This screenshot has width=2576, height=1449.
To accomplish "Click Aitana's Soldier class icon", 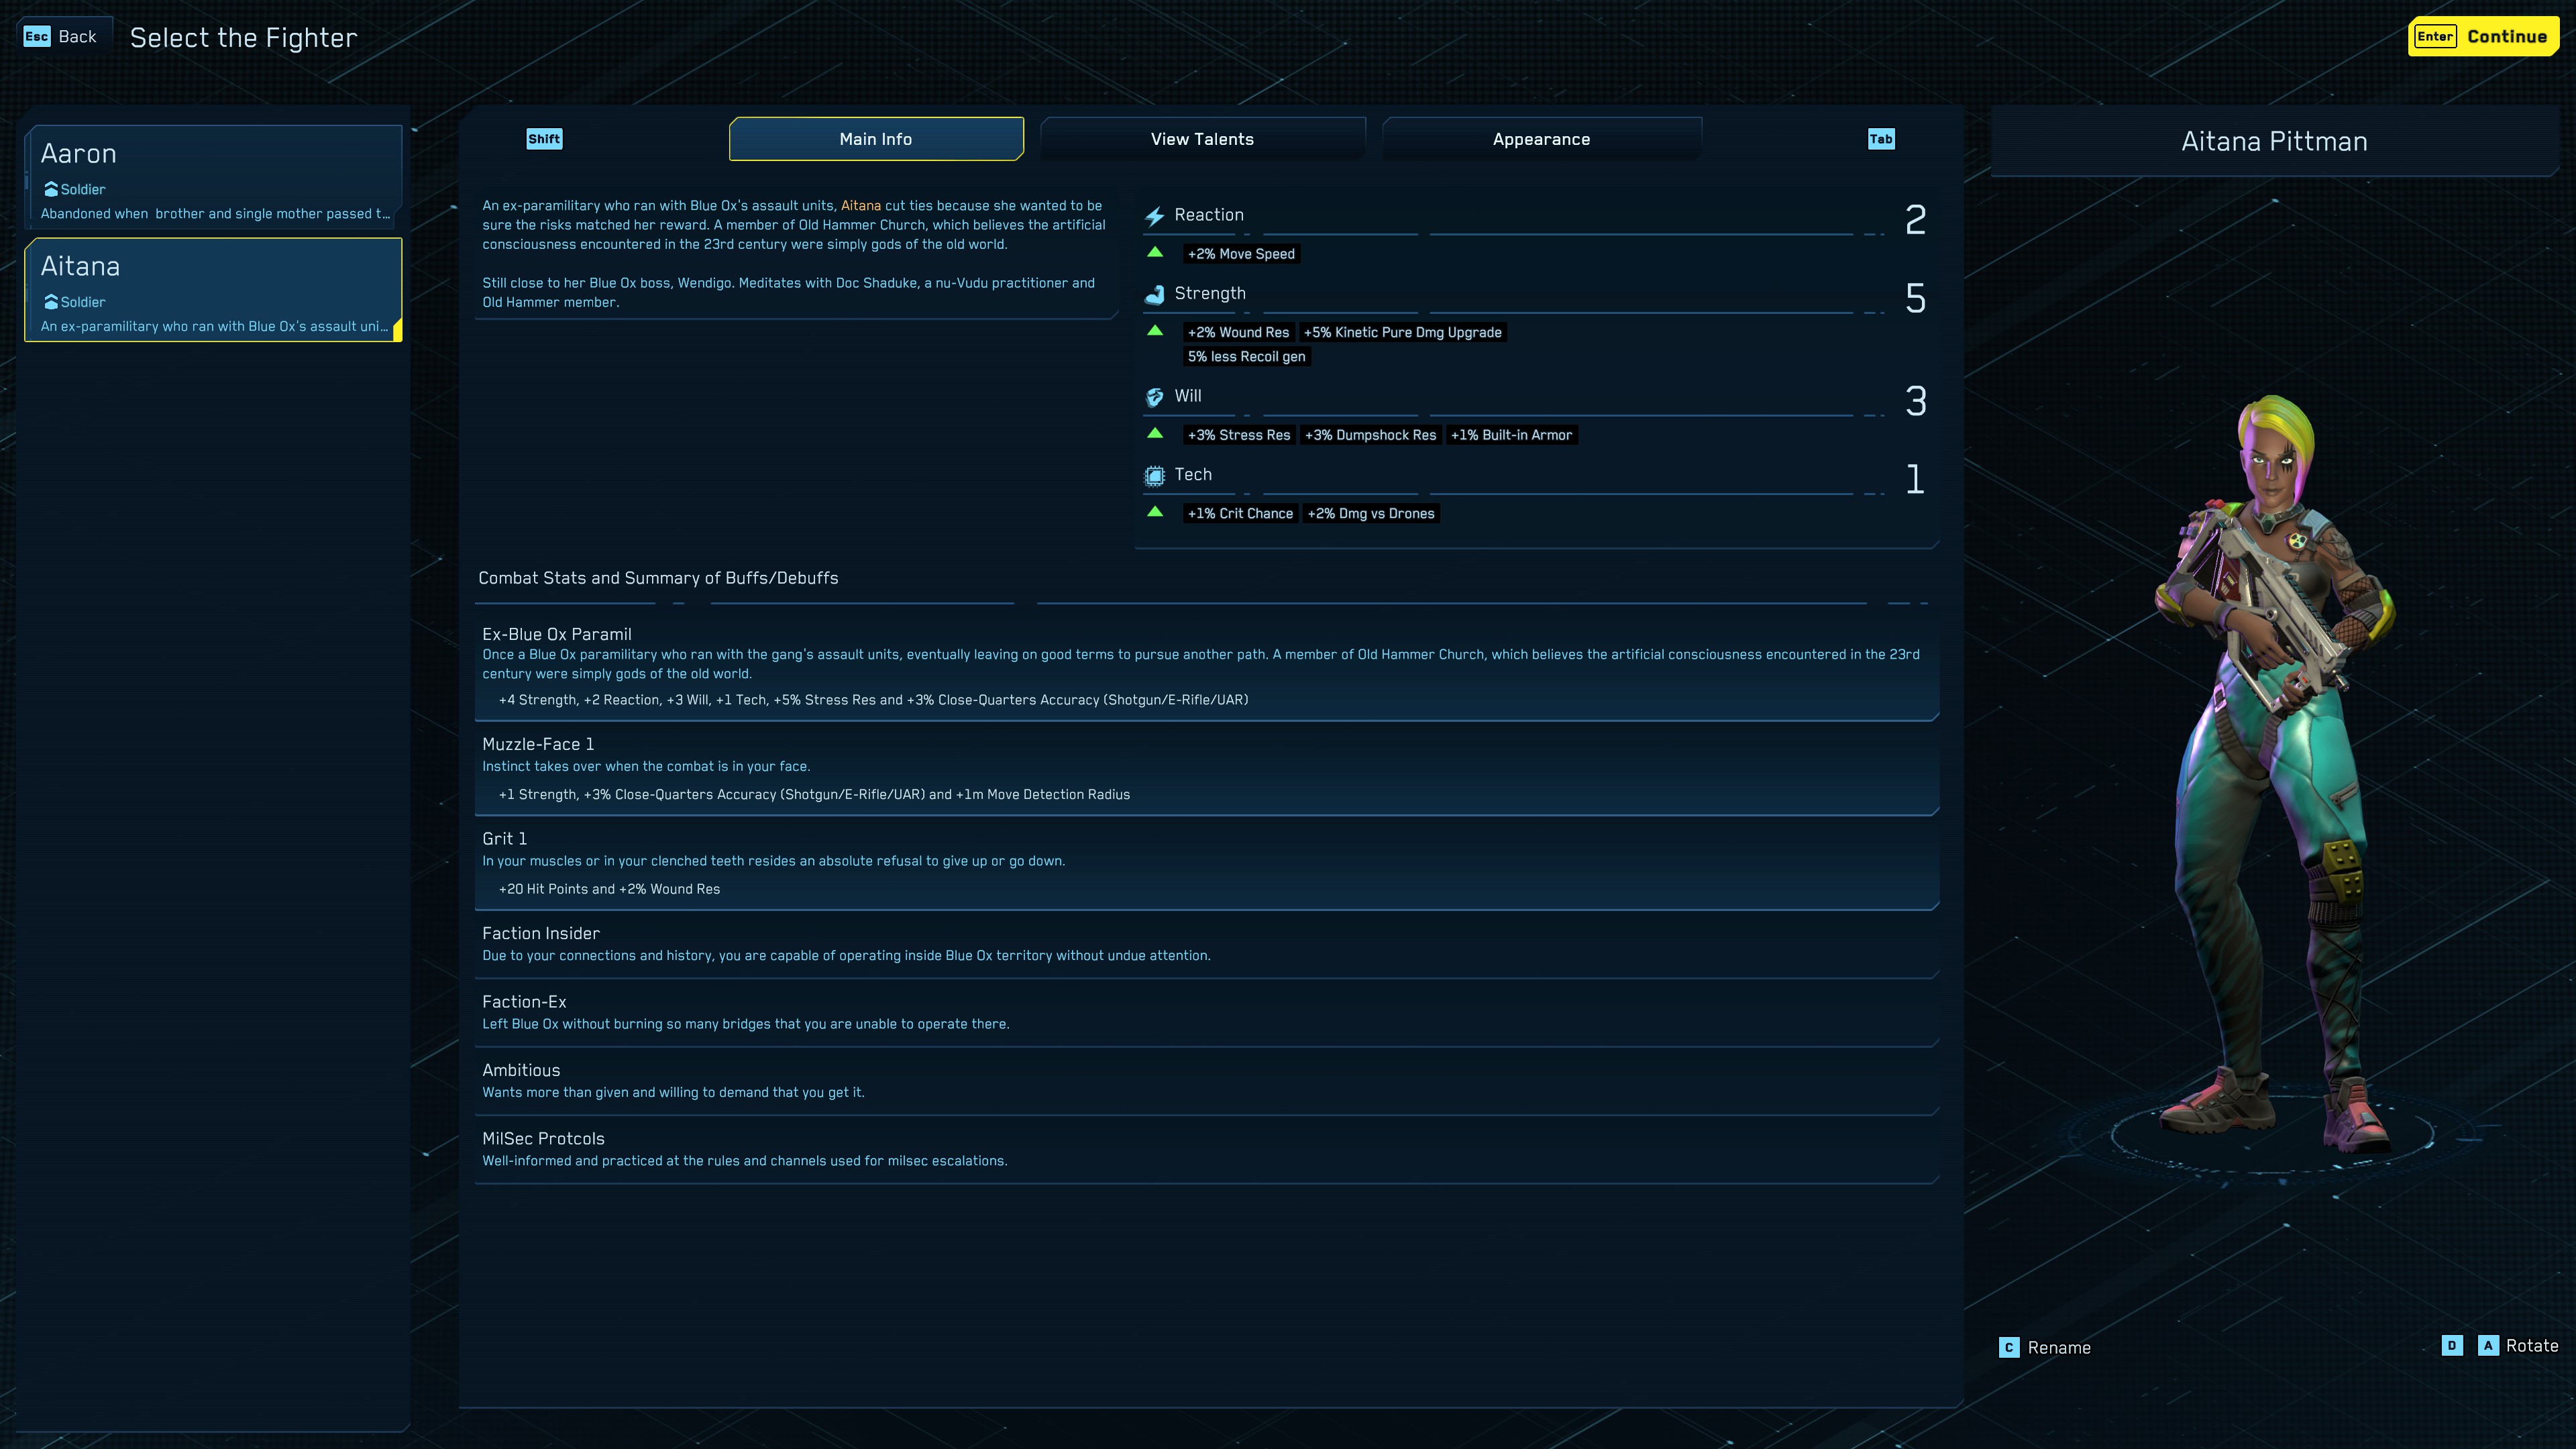I will click(x=51, y=302).
